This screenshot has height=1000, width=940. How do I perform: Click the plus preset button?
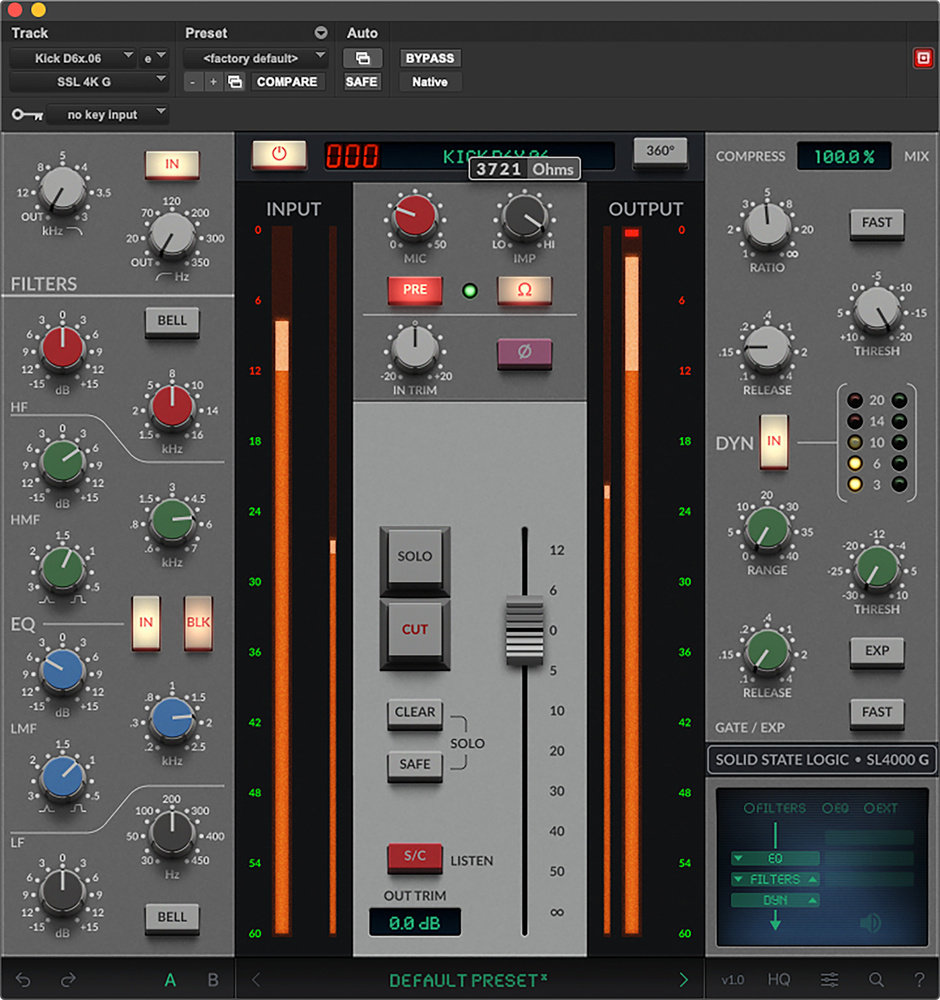click(213, 82)
